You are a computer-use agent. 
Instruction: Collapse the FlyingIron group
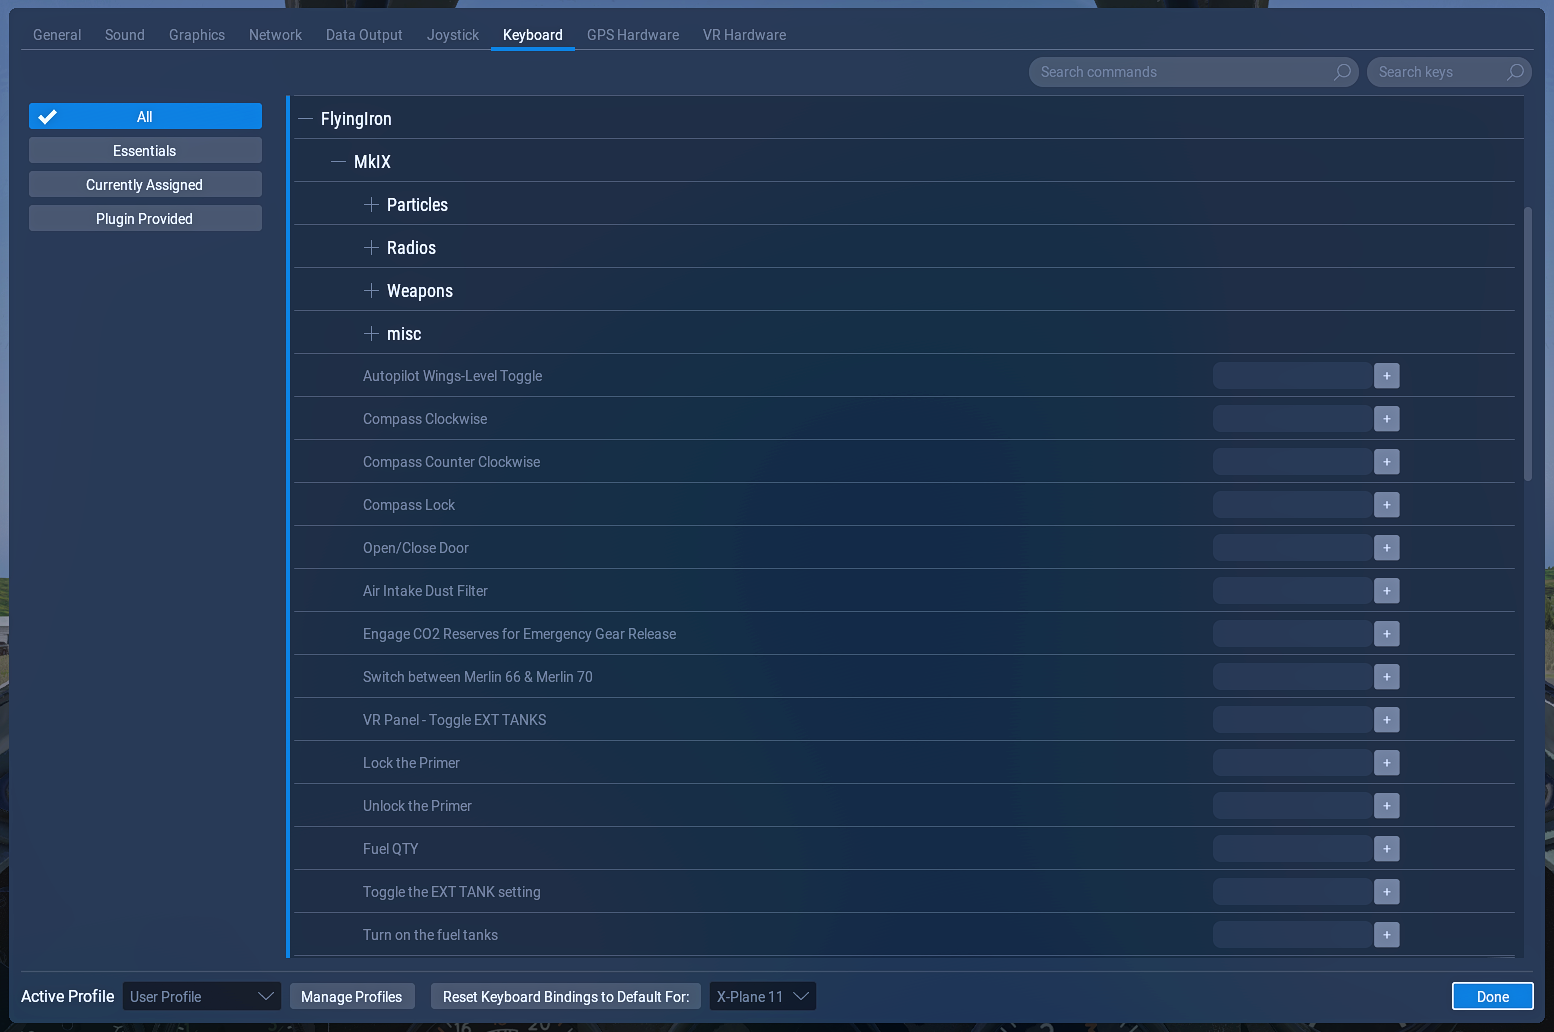click(306, 119)
